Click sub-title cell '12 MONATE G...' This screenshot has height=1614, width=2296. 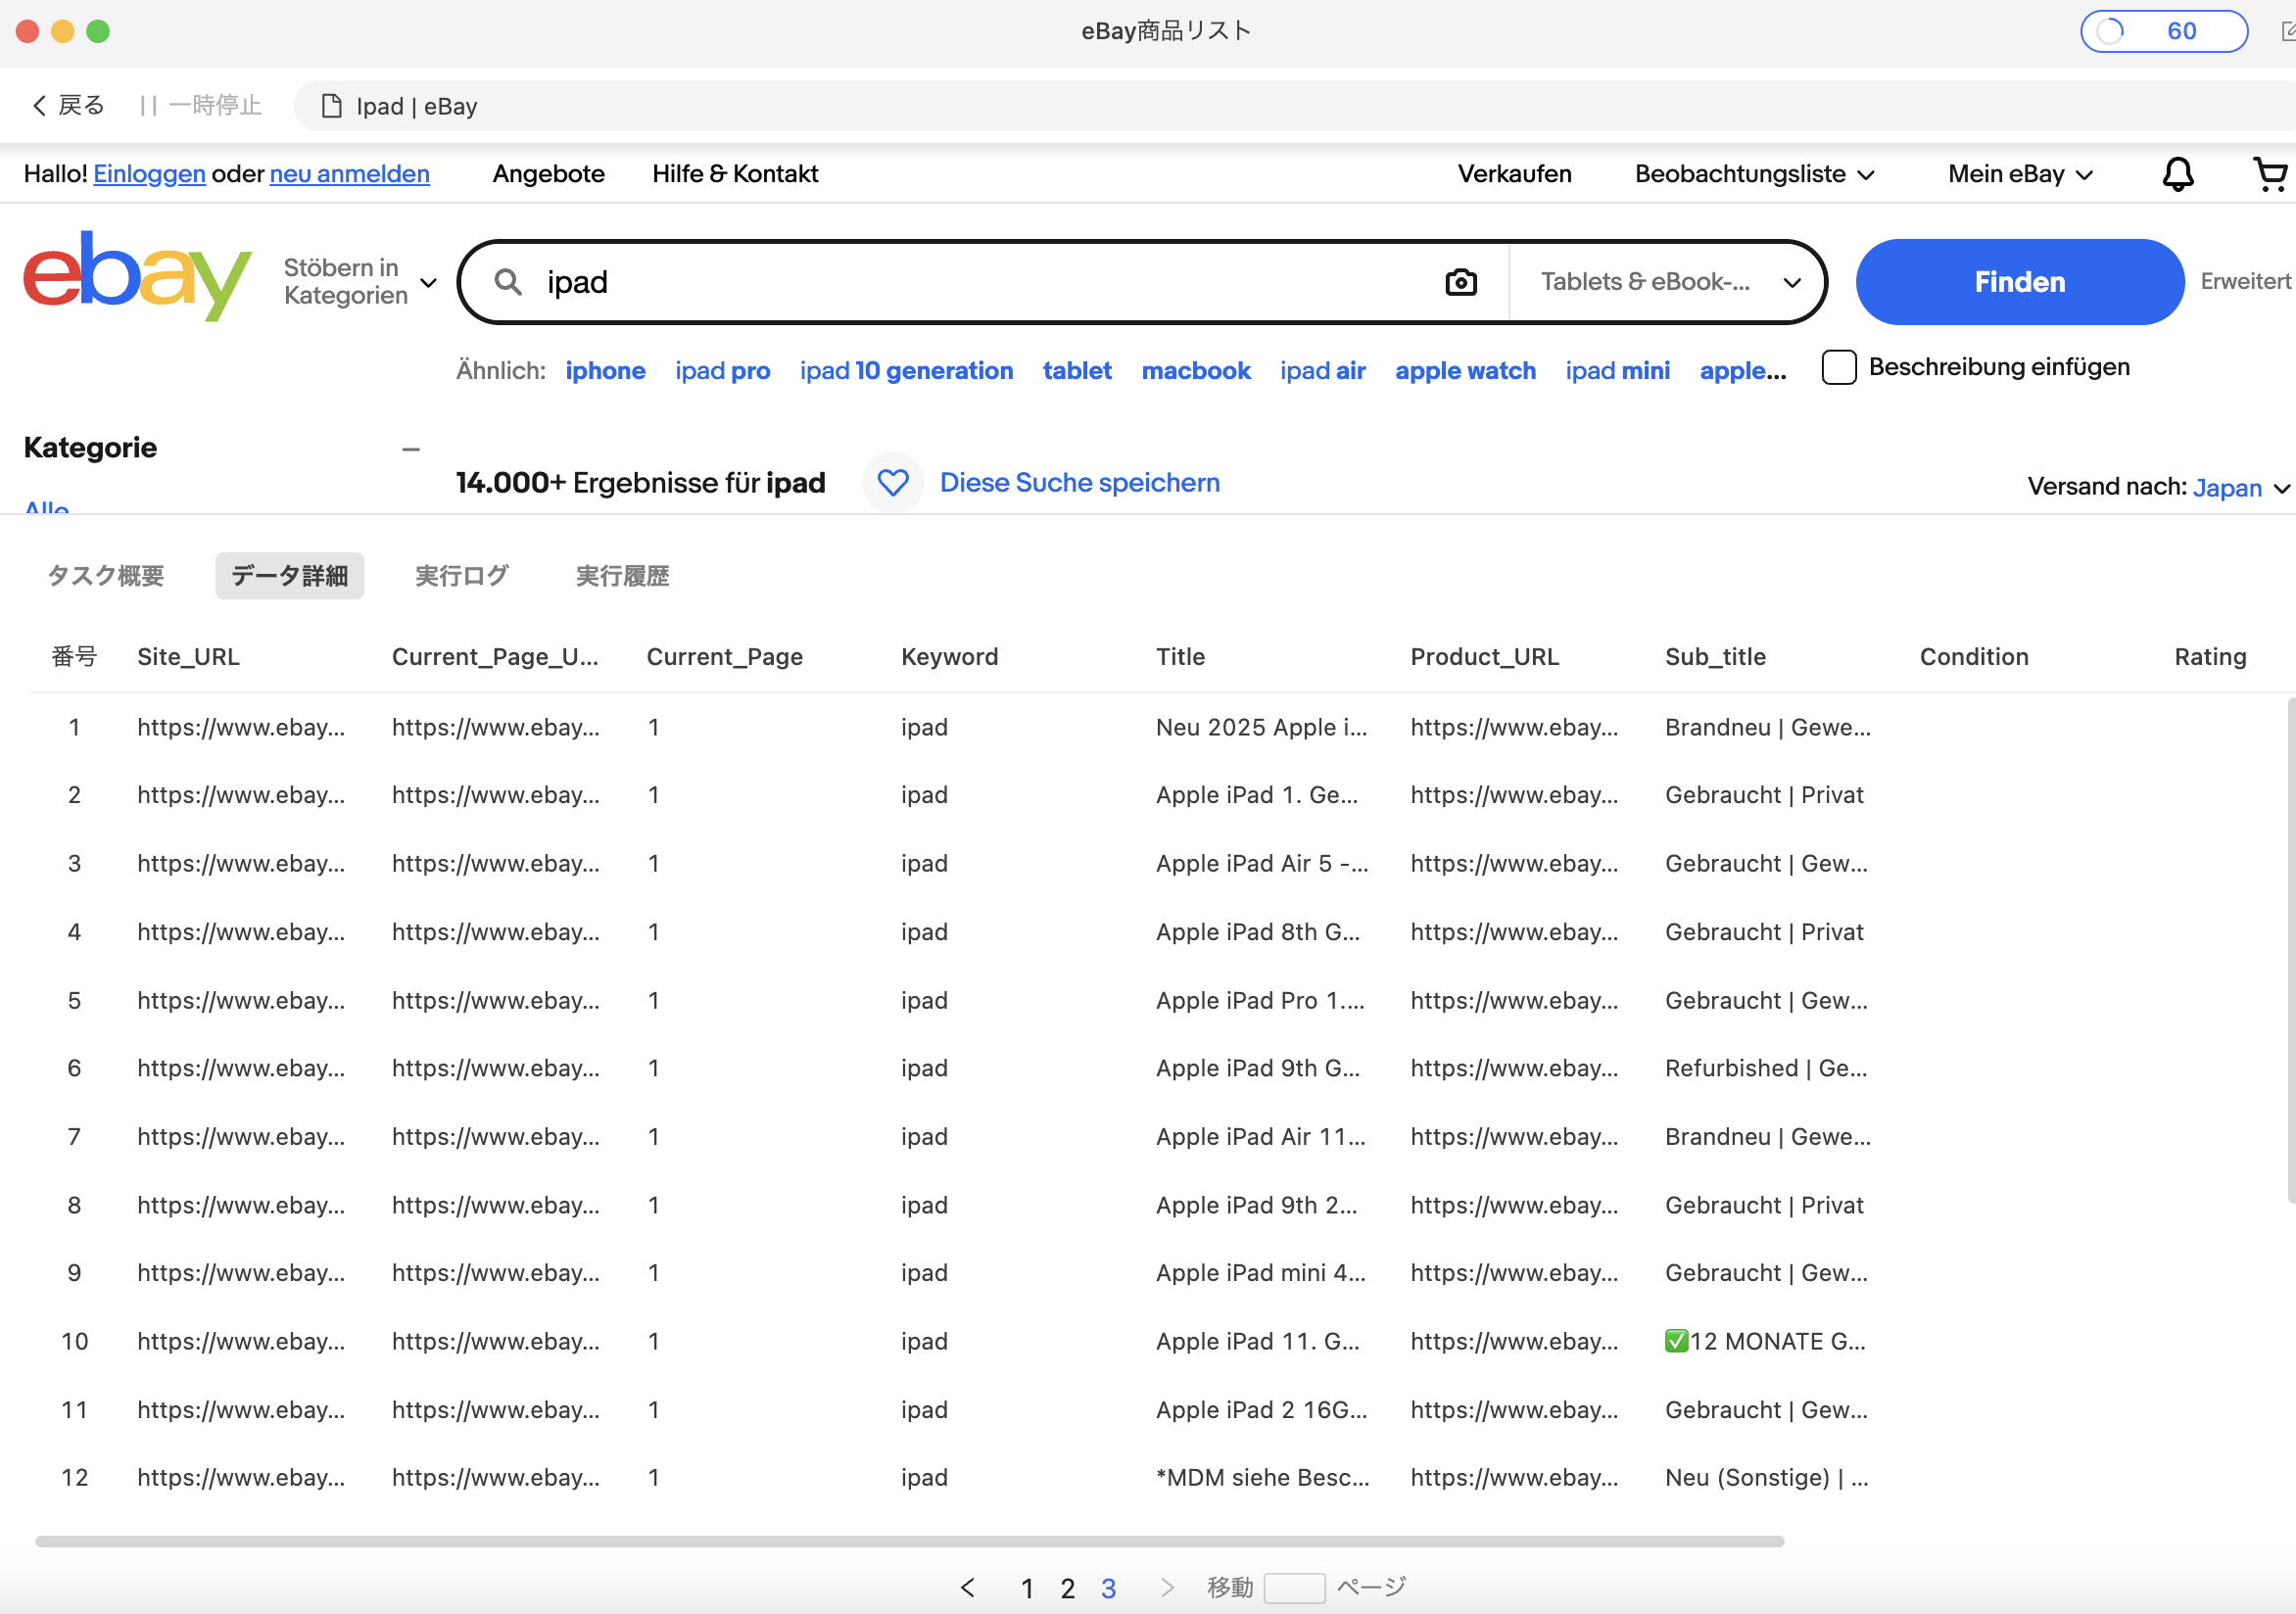click(1765, 1341)
